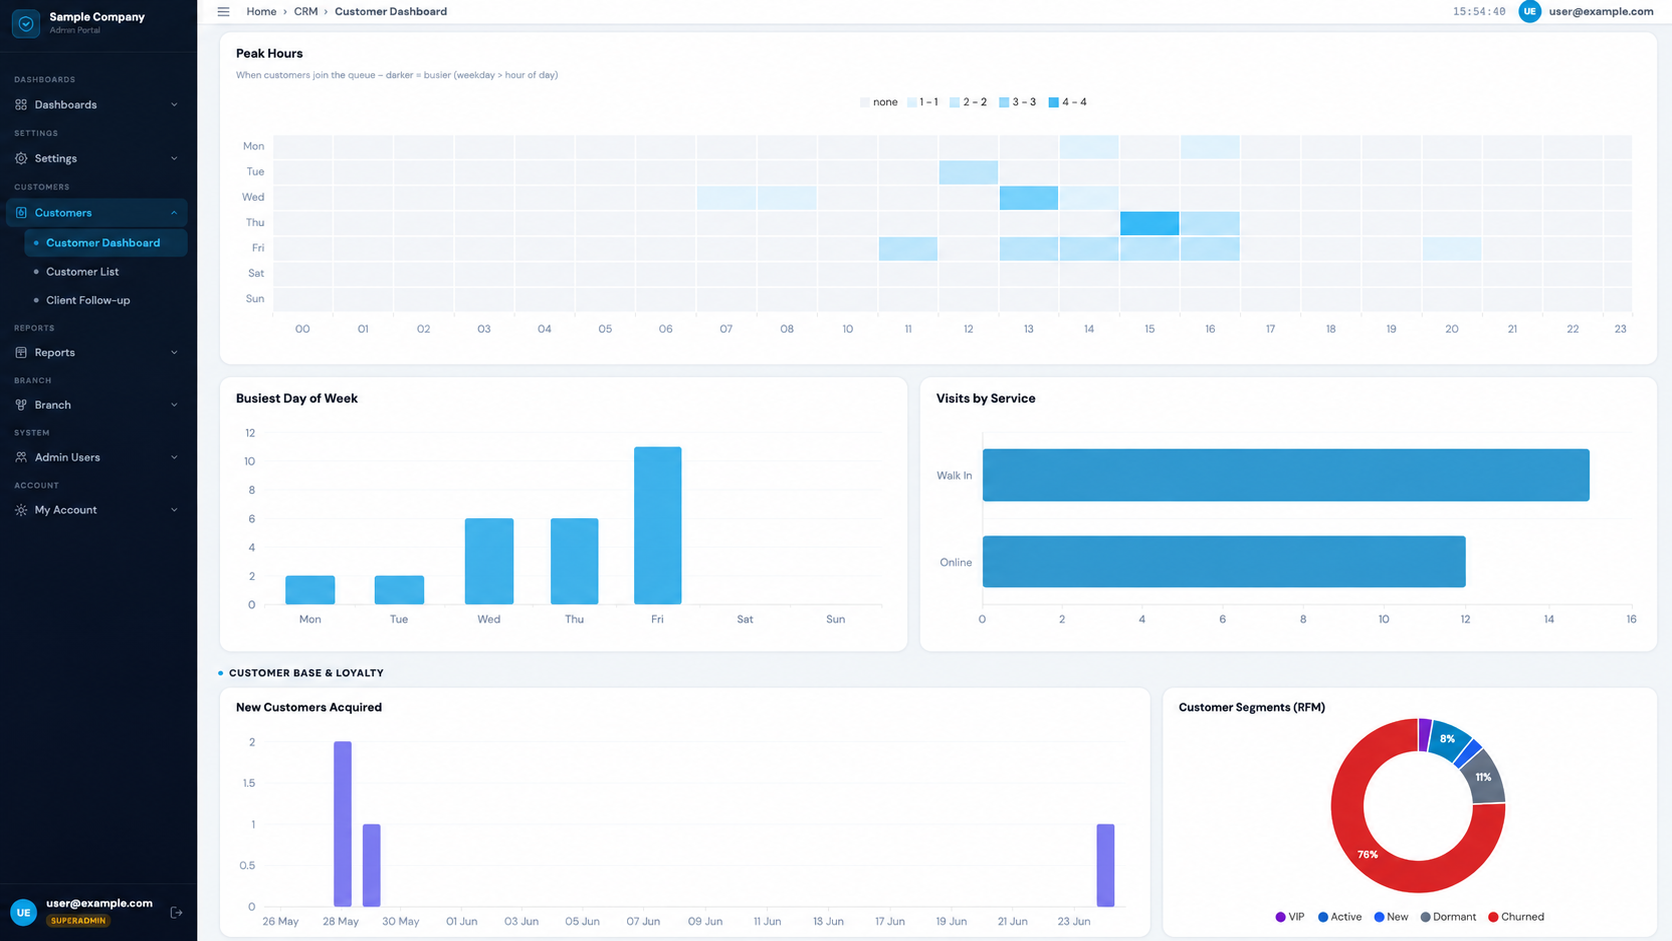1672x941 pixels.
Task: Click the Sample Company logo icon
Action: (x=26, y=22)
